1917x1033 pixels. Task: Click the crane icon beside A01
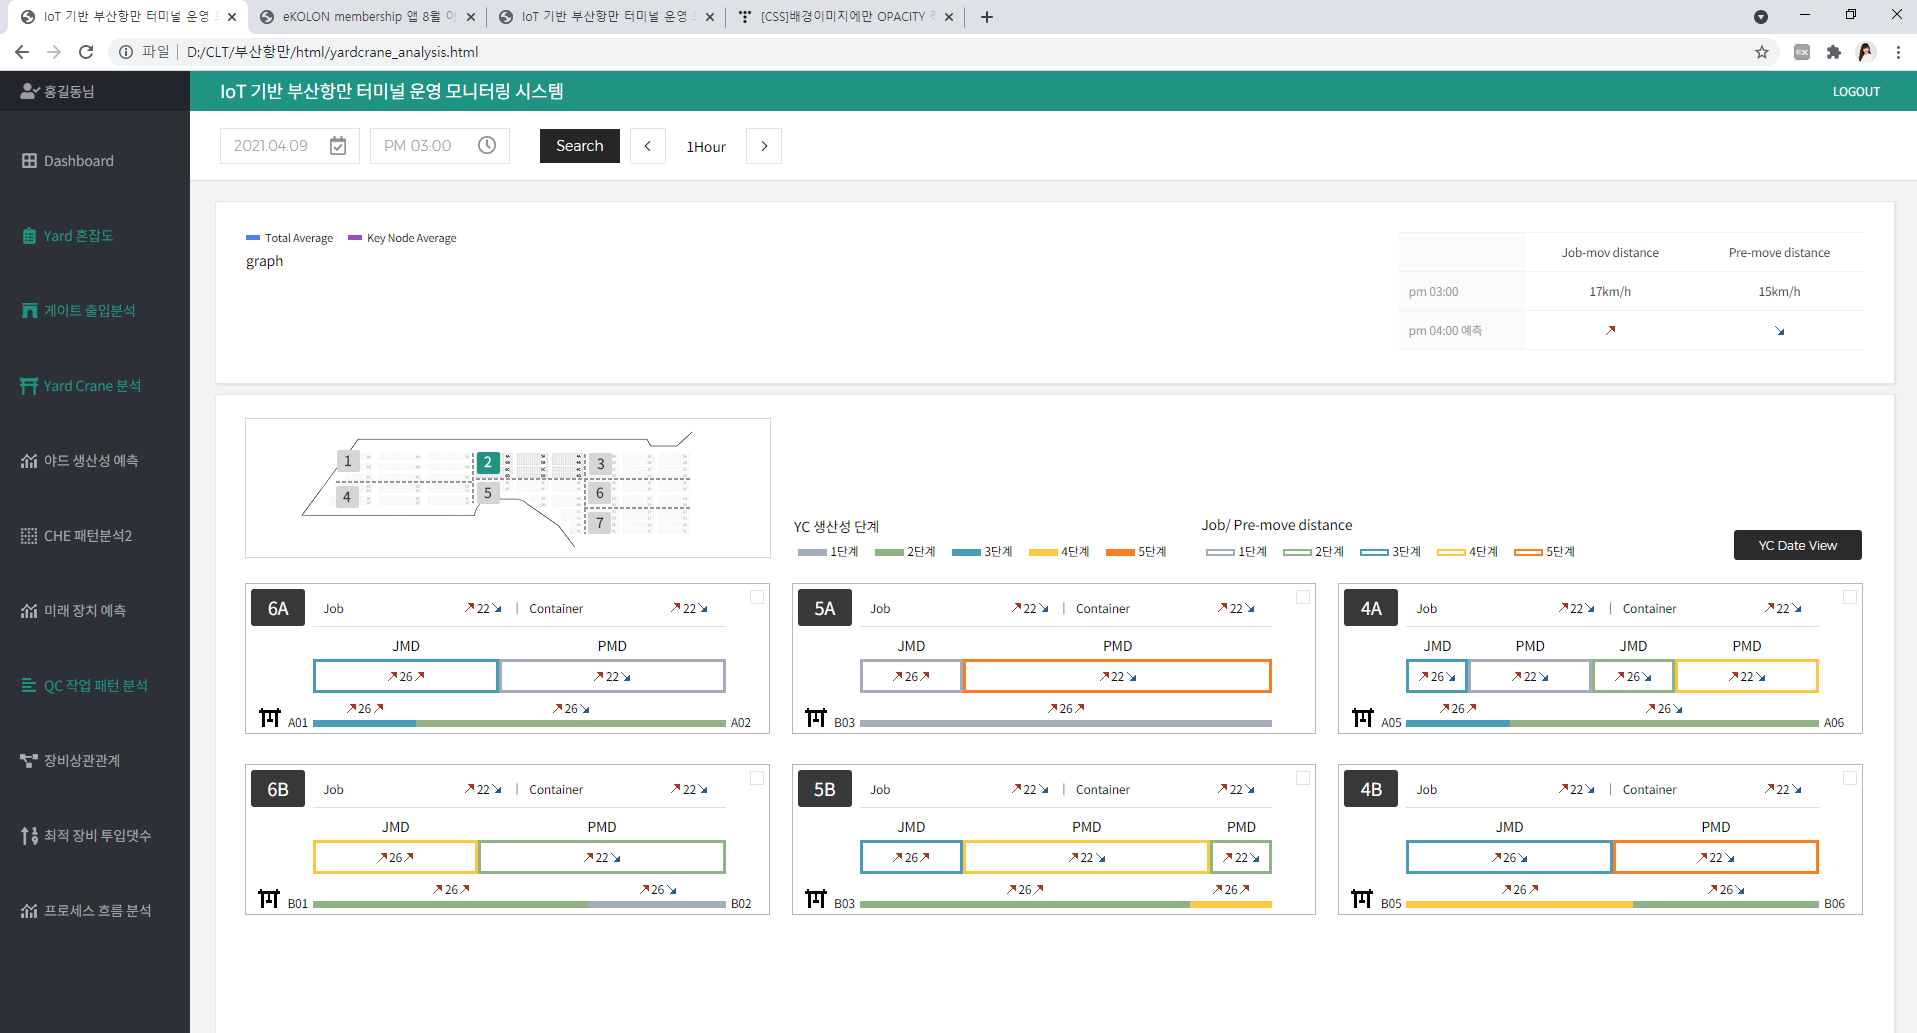(270, 718)
